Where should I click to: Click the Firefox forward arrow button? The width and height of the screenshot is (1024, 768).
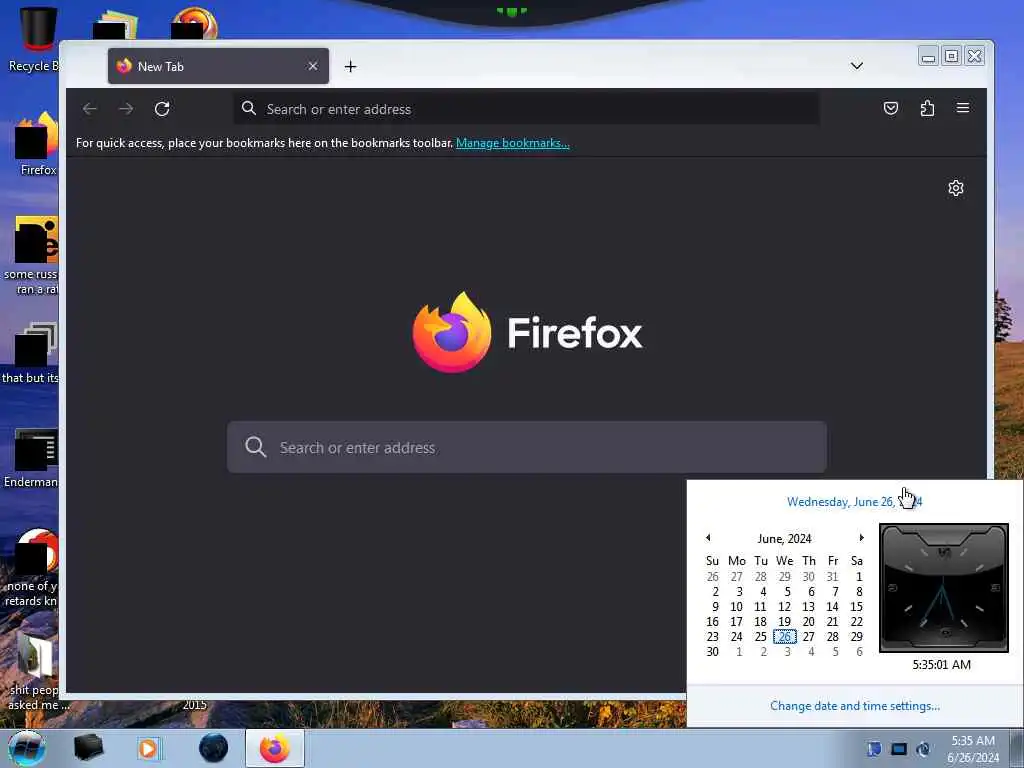pyautogui.click(x=126, y=108)
